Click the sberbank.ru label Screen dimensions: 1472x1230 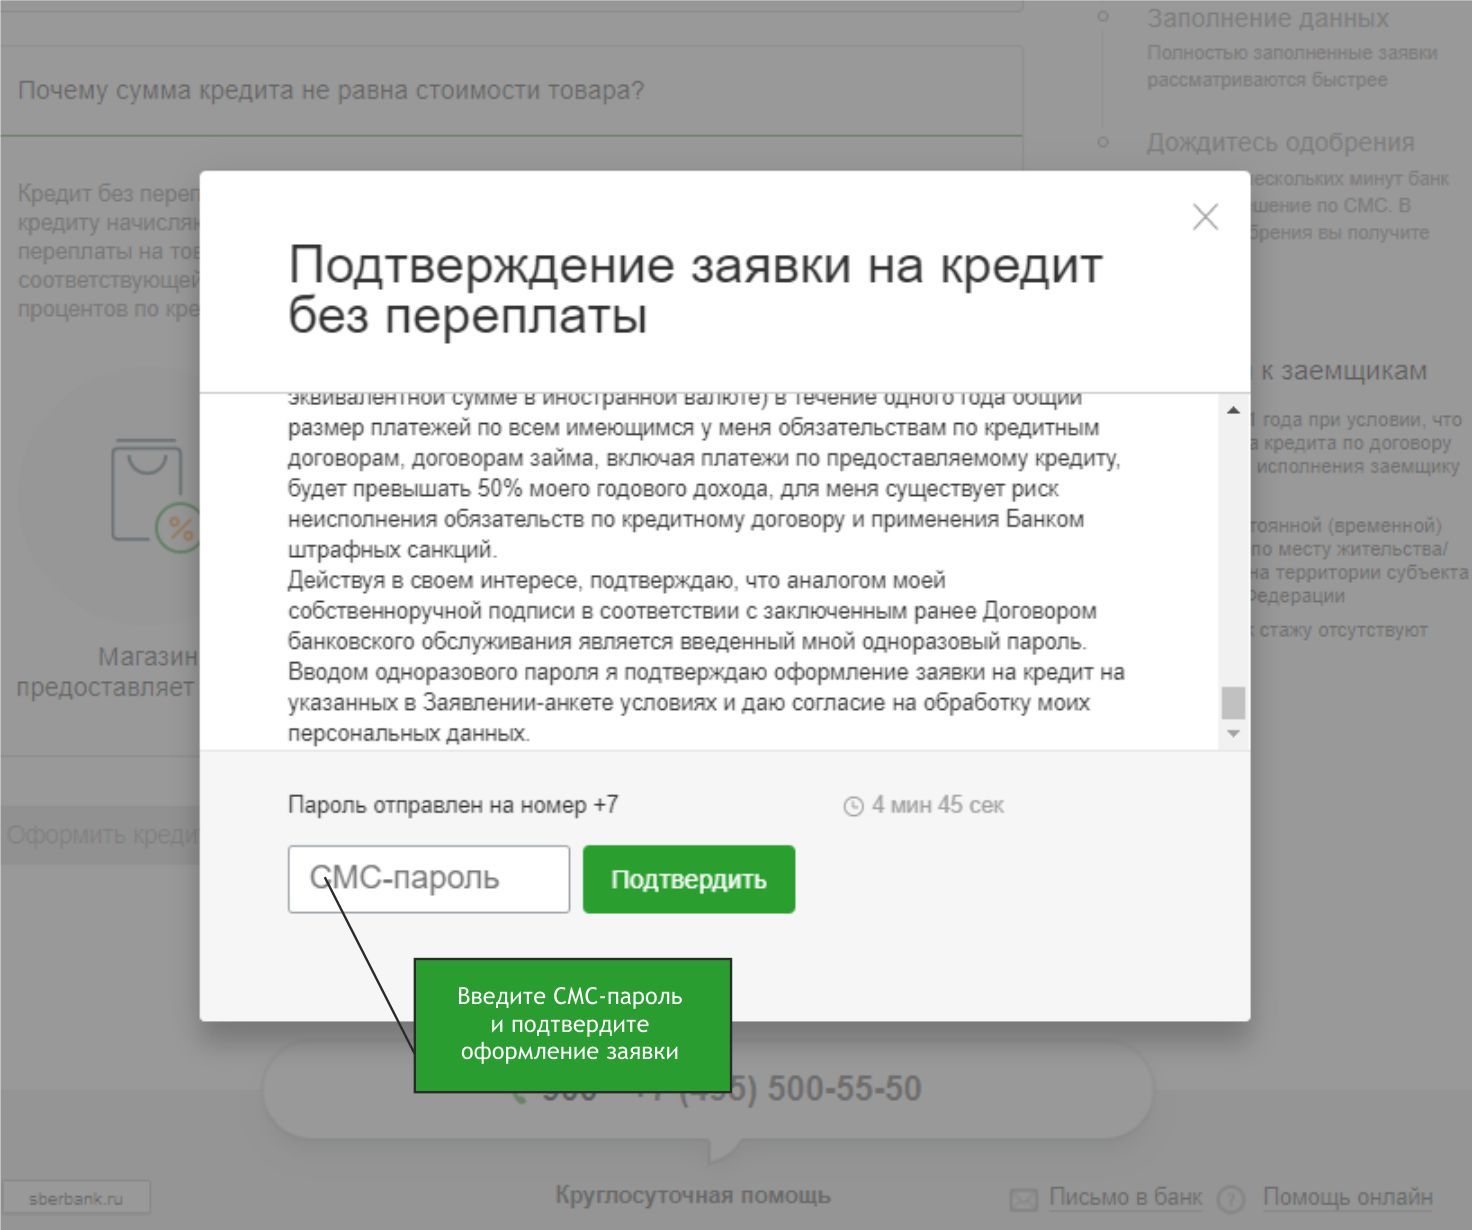click(x=76, y=1198)
